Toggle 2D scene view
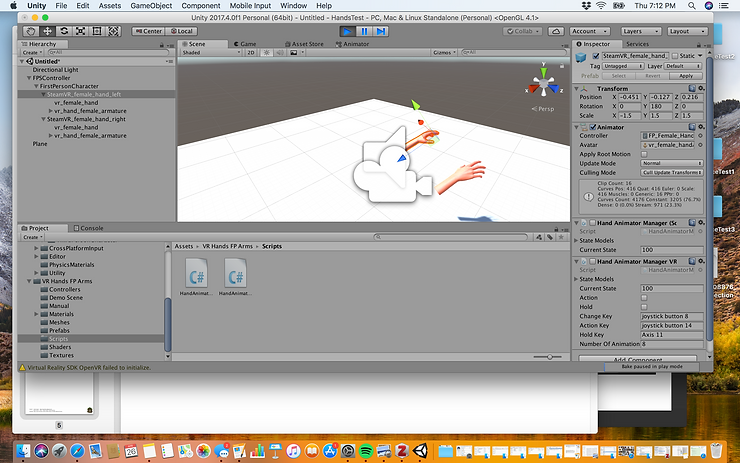The height and width of the screenshot is (463, 740). coord(251,52)
